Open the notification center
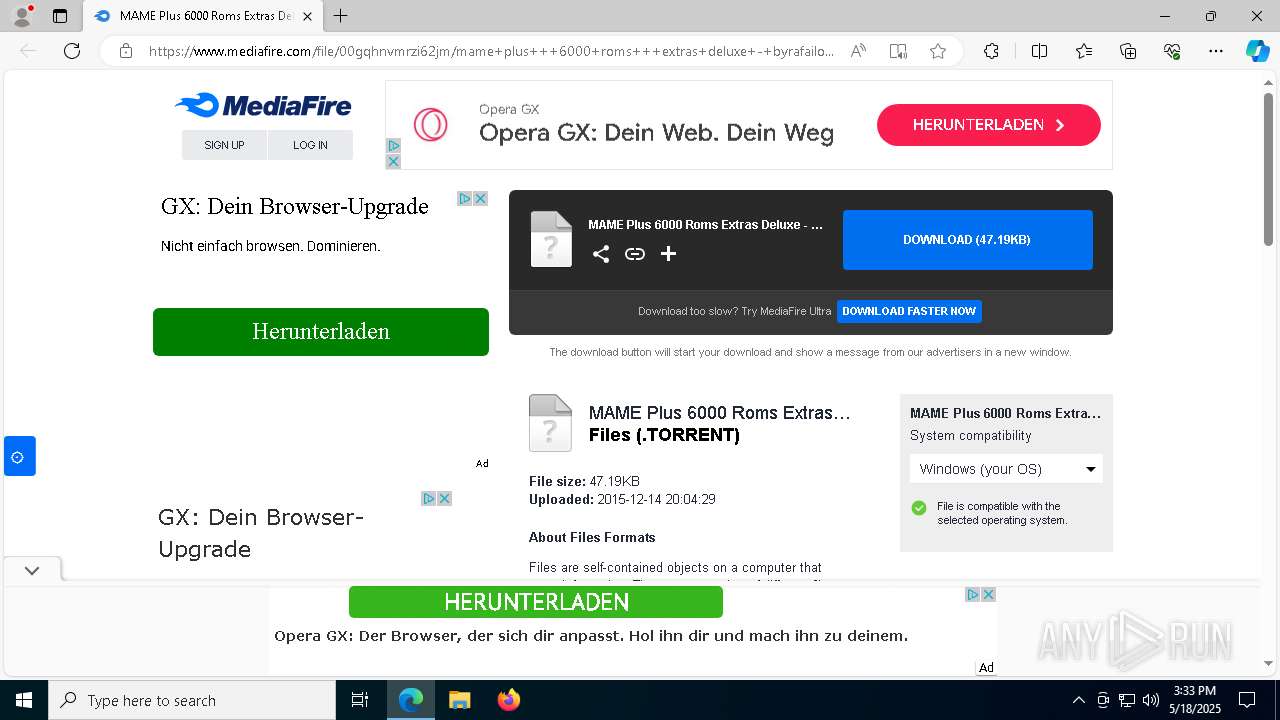Viewport: 1280px width, 720px height. [x=1247, y=700]
